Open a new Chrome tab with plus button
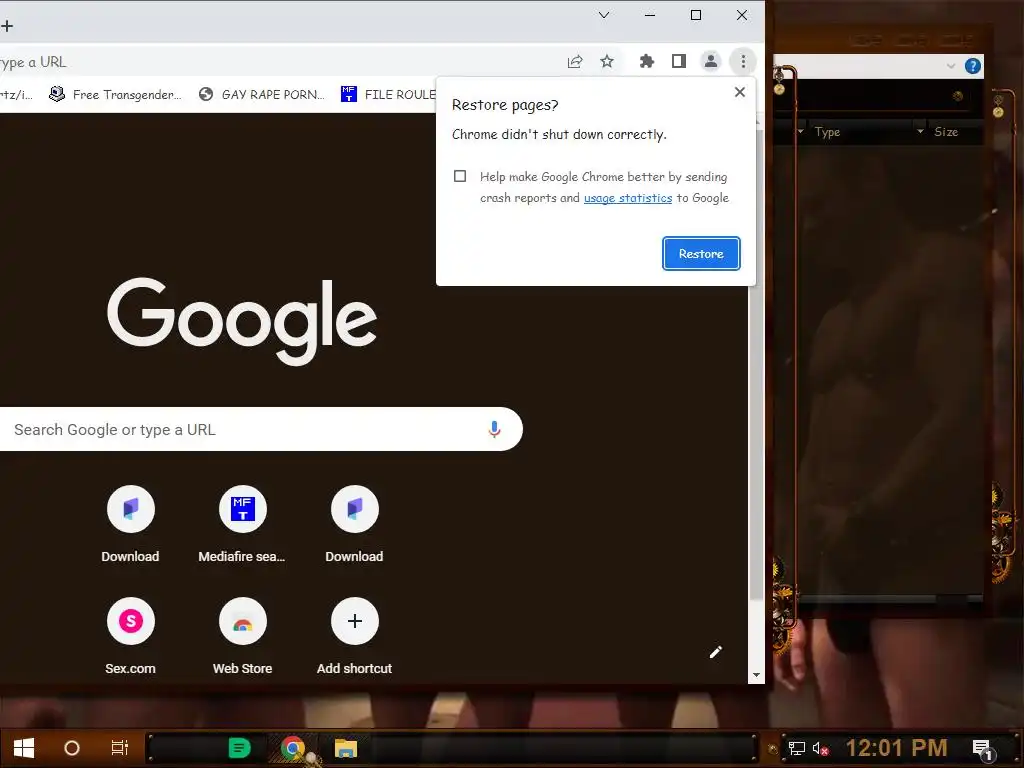 [7, 26]
